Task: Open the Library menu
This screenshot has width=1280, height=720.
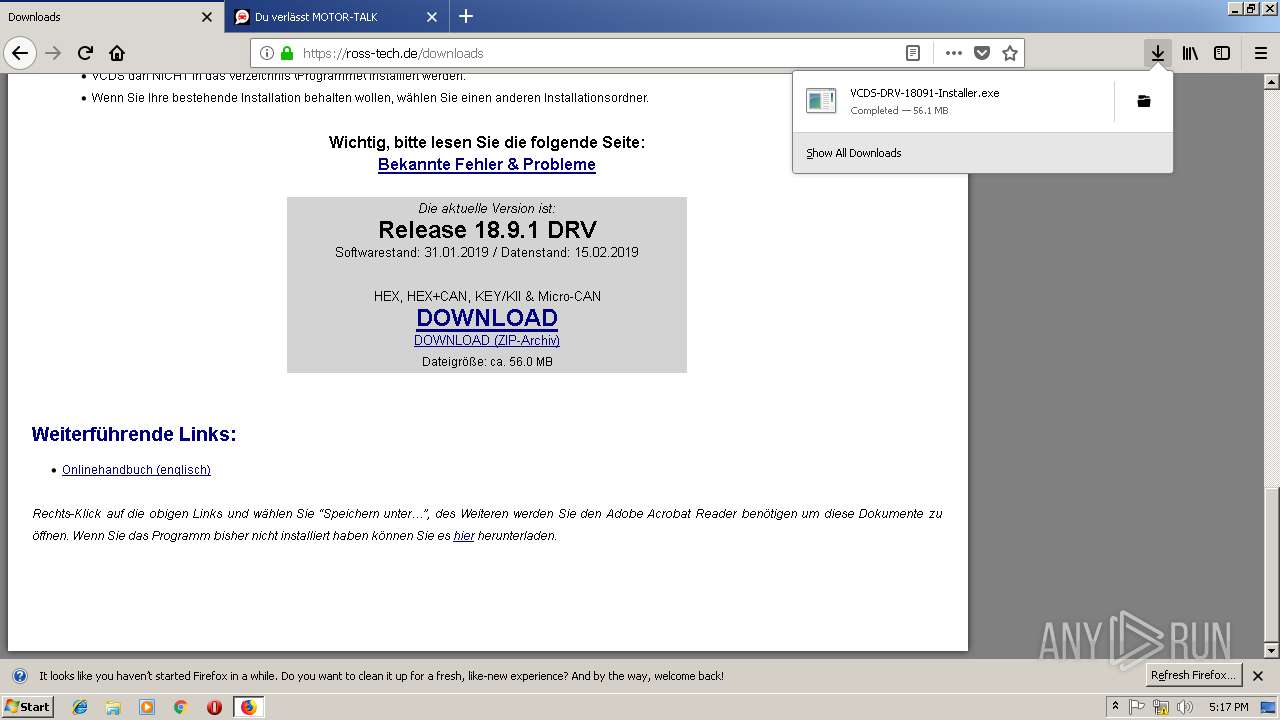Action: click(1190, 53)
